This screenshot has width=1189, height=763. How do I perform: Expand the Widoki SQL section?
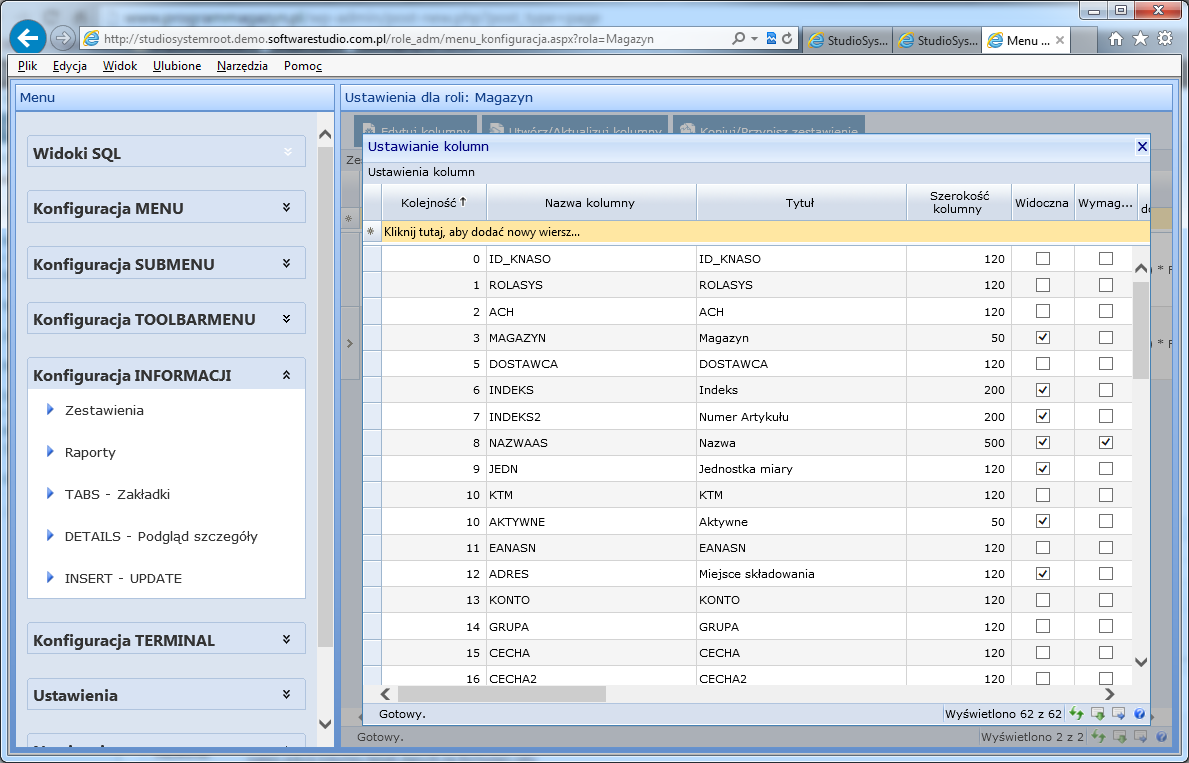(x=287, y=152)
